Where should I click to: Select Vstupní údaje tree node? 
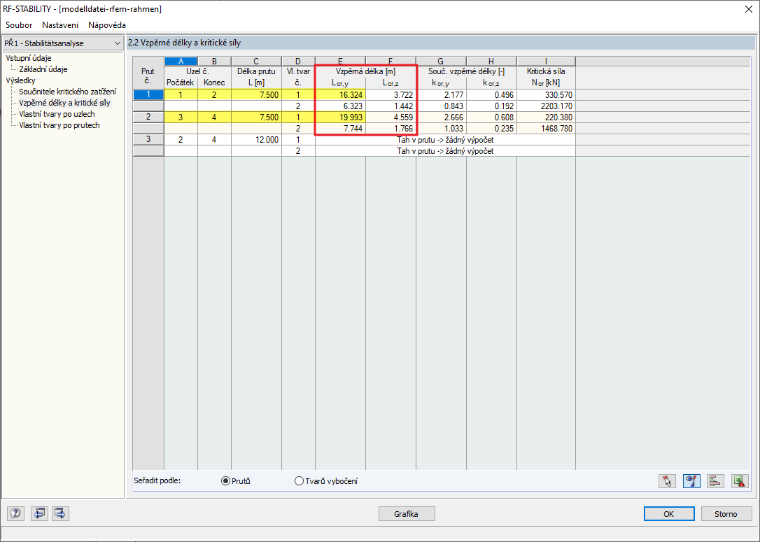(x=29, y=58)
